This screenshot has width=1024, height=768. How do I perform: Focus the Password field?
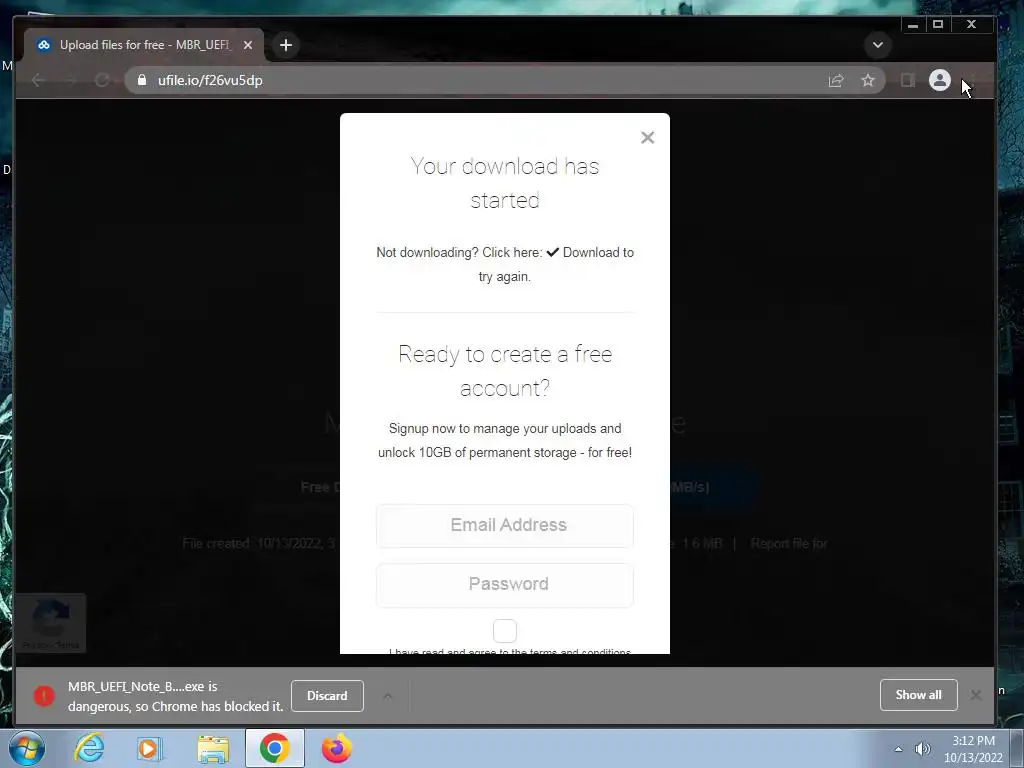click(505, 584)
